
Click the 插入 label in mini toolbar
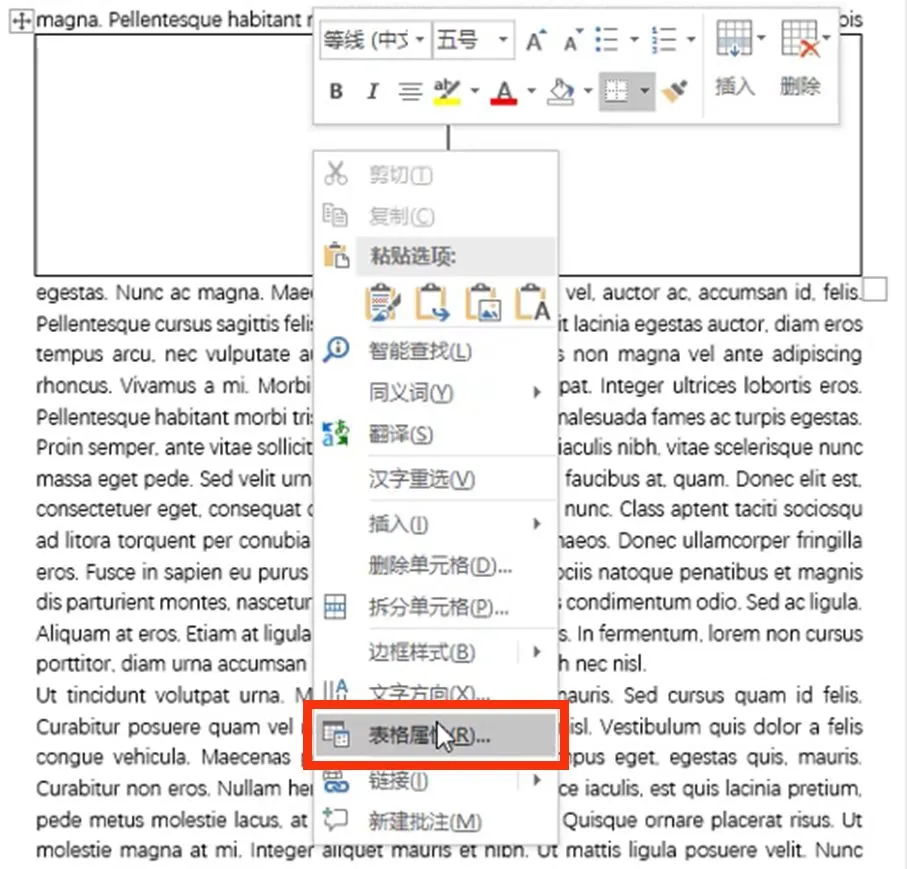click(x=735, y=87)
